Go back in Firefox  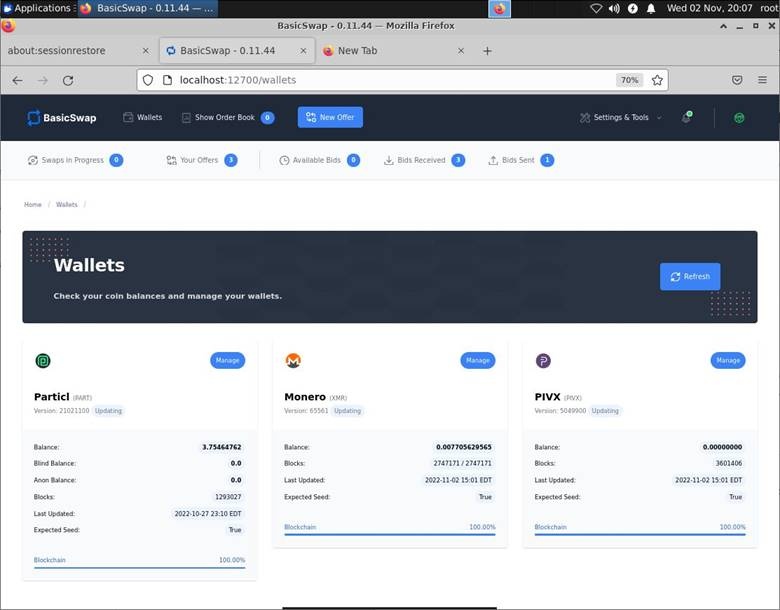(17, 80)
